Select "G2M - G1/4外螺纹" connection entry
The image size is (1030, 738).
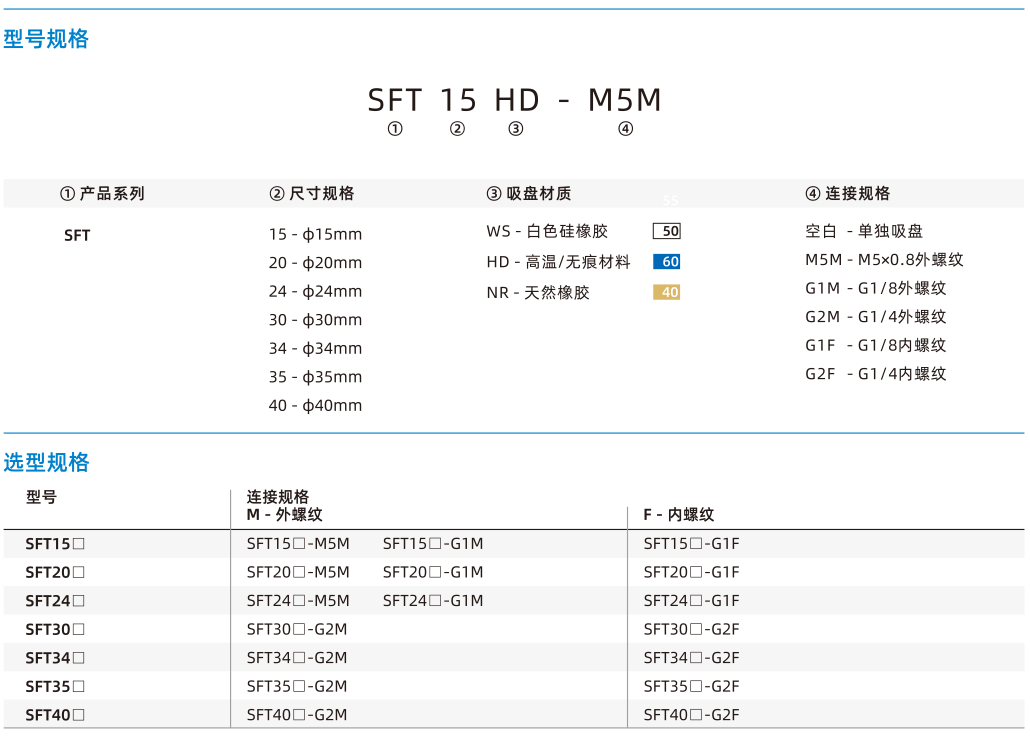tap(876, 317)
